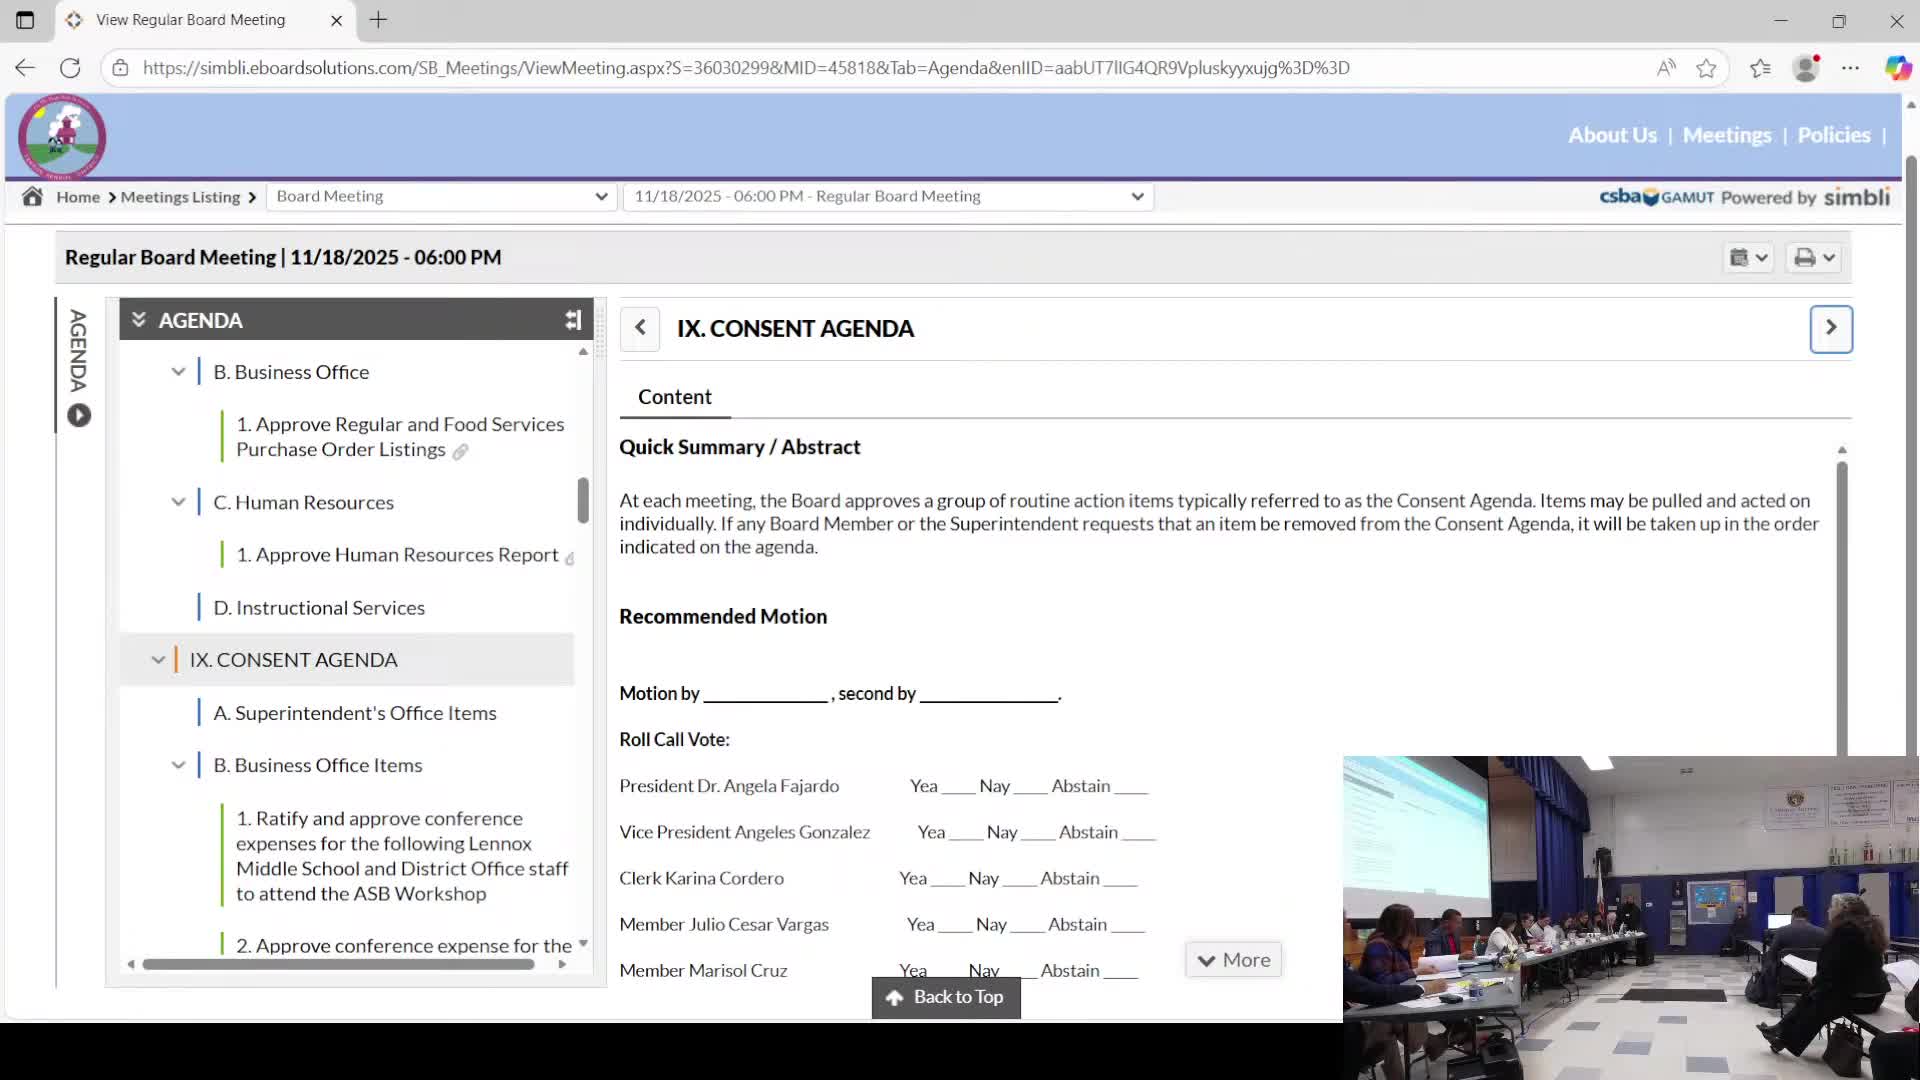Screen dimensions: 1920x1080
Task: Collapse the C. Human Resources section
Action: [x=178, y=502]
